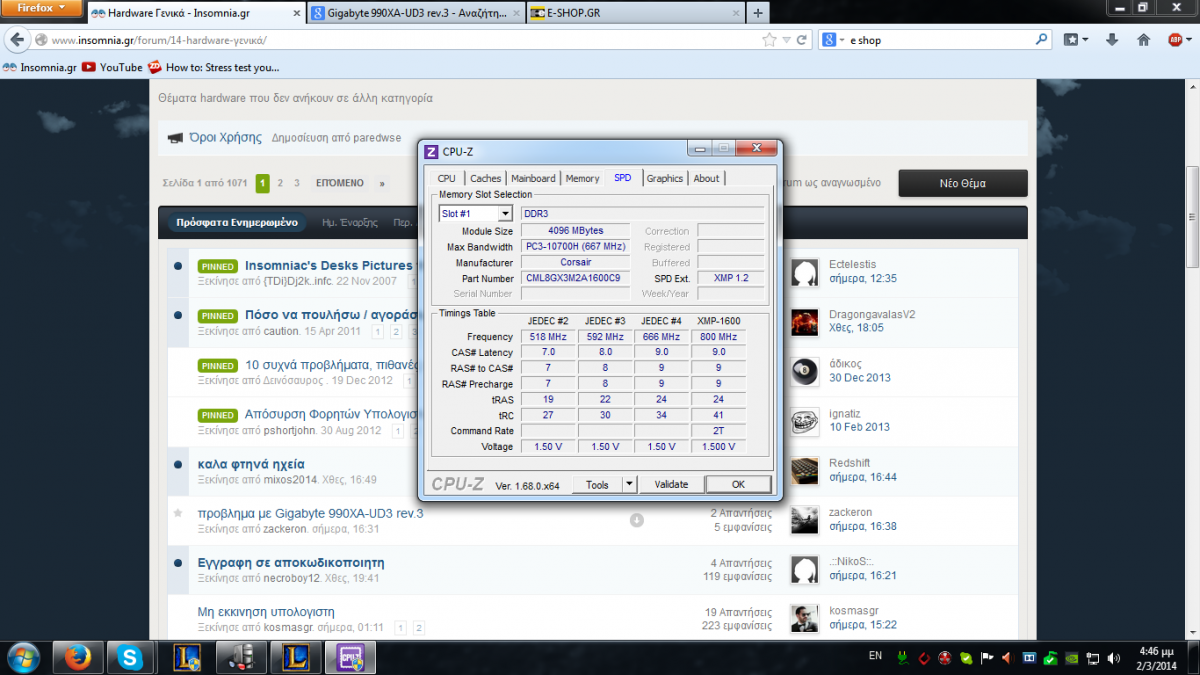1200x675 pixels.
Task: Sort topics by Ημ. Έναρξης
Action: click(349, 222)
